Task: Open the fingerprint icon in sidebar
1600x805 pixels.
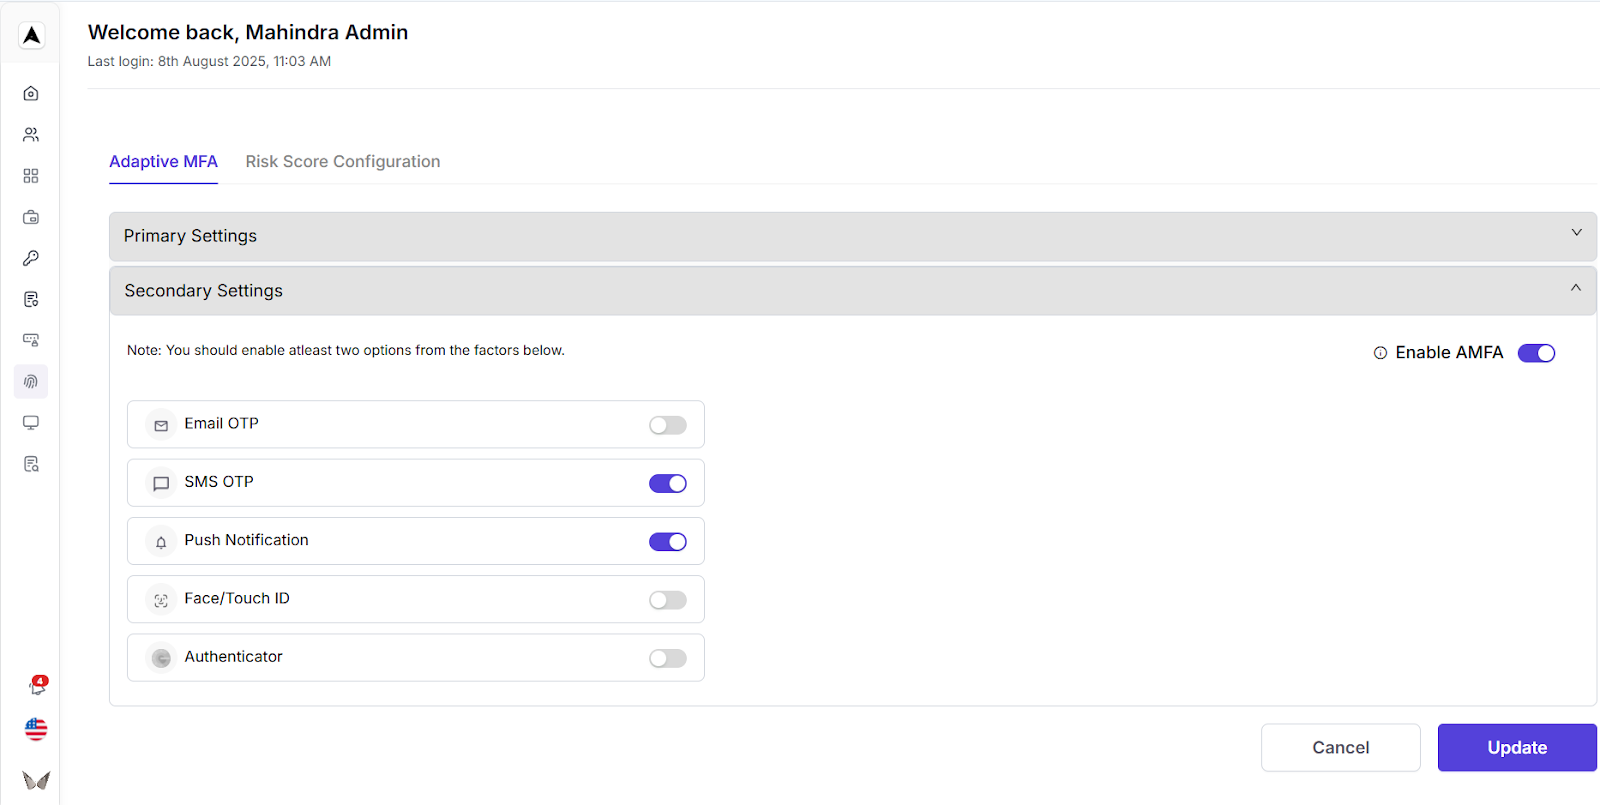Action: [31, 381]
